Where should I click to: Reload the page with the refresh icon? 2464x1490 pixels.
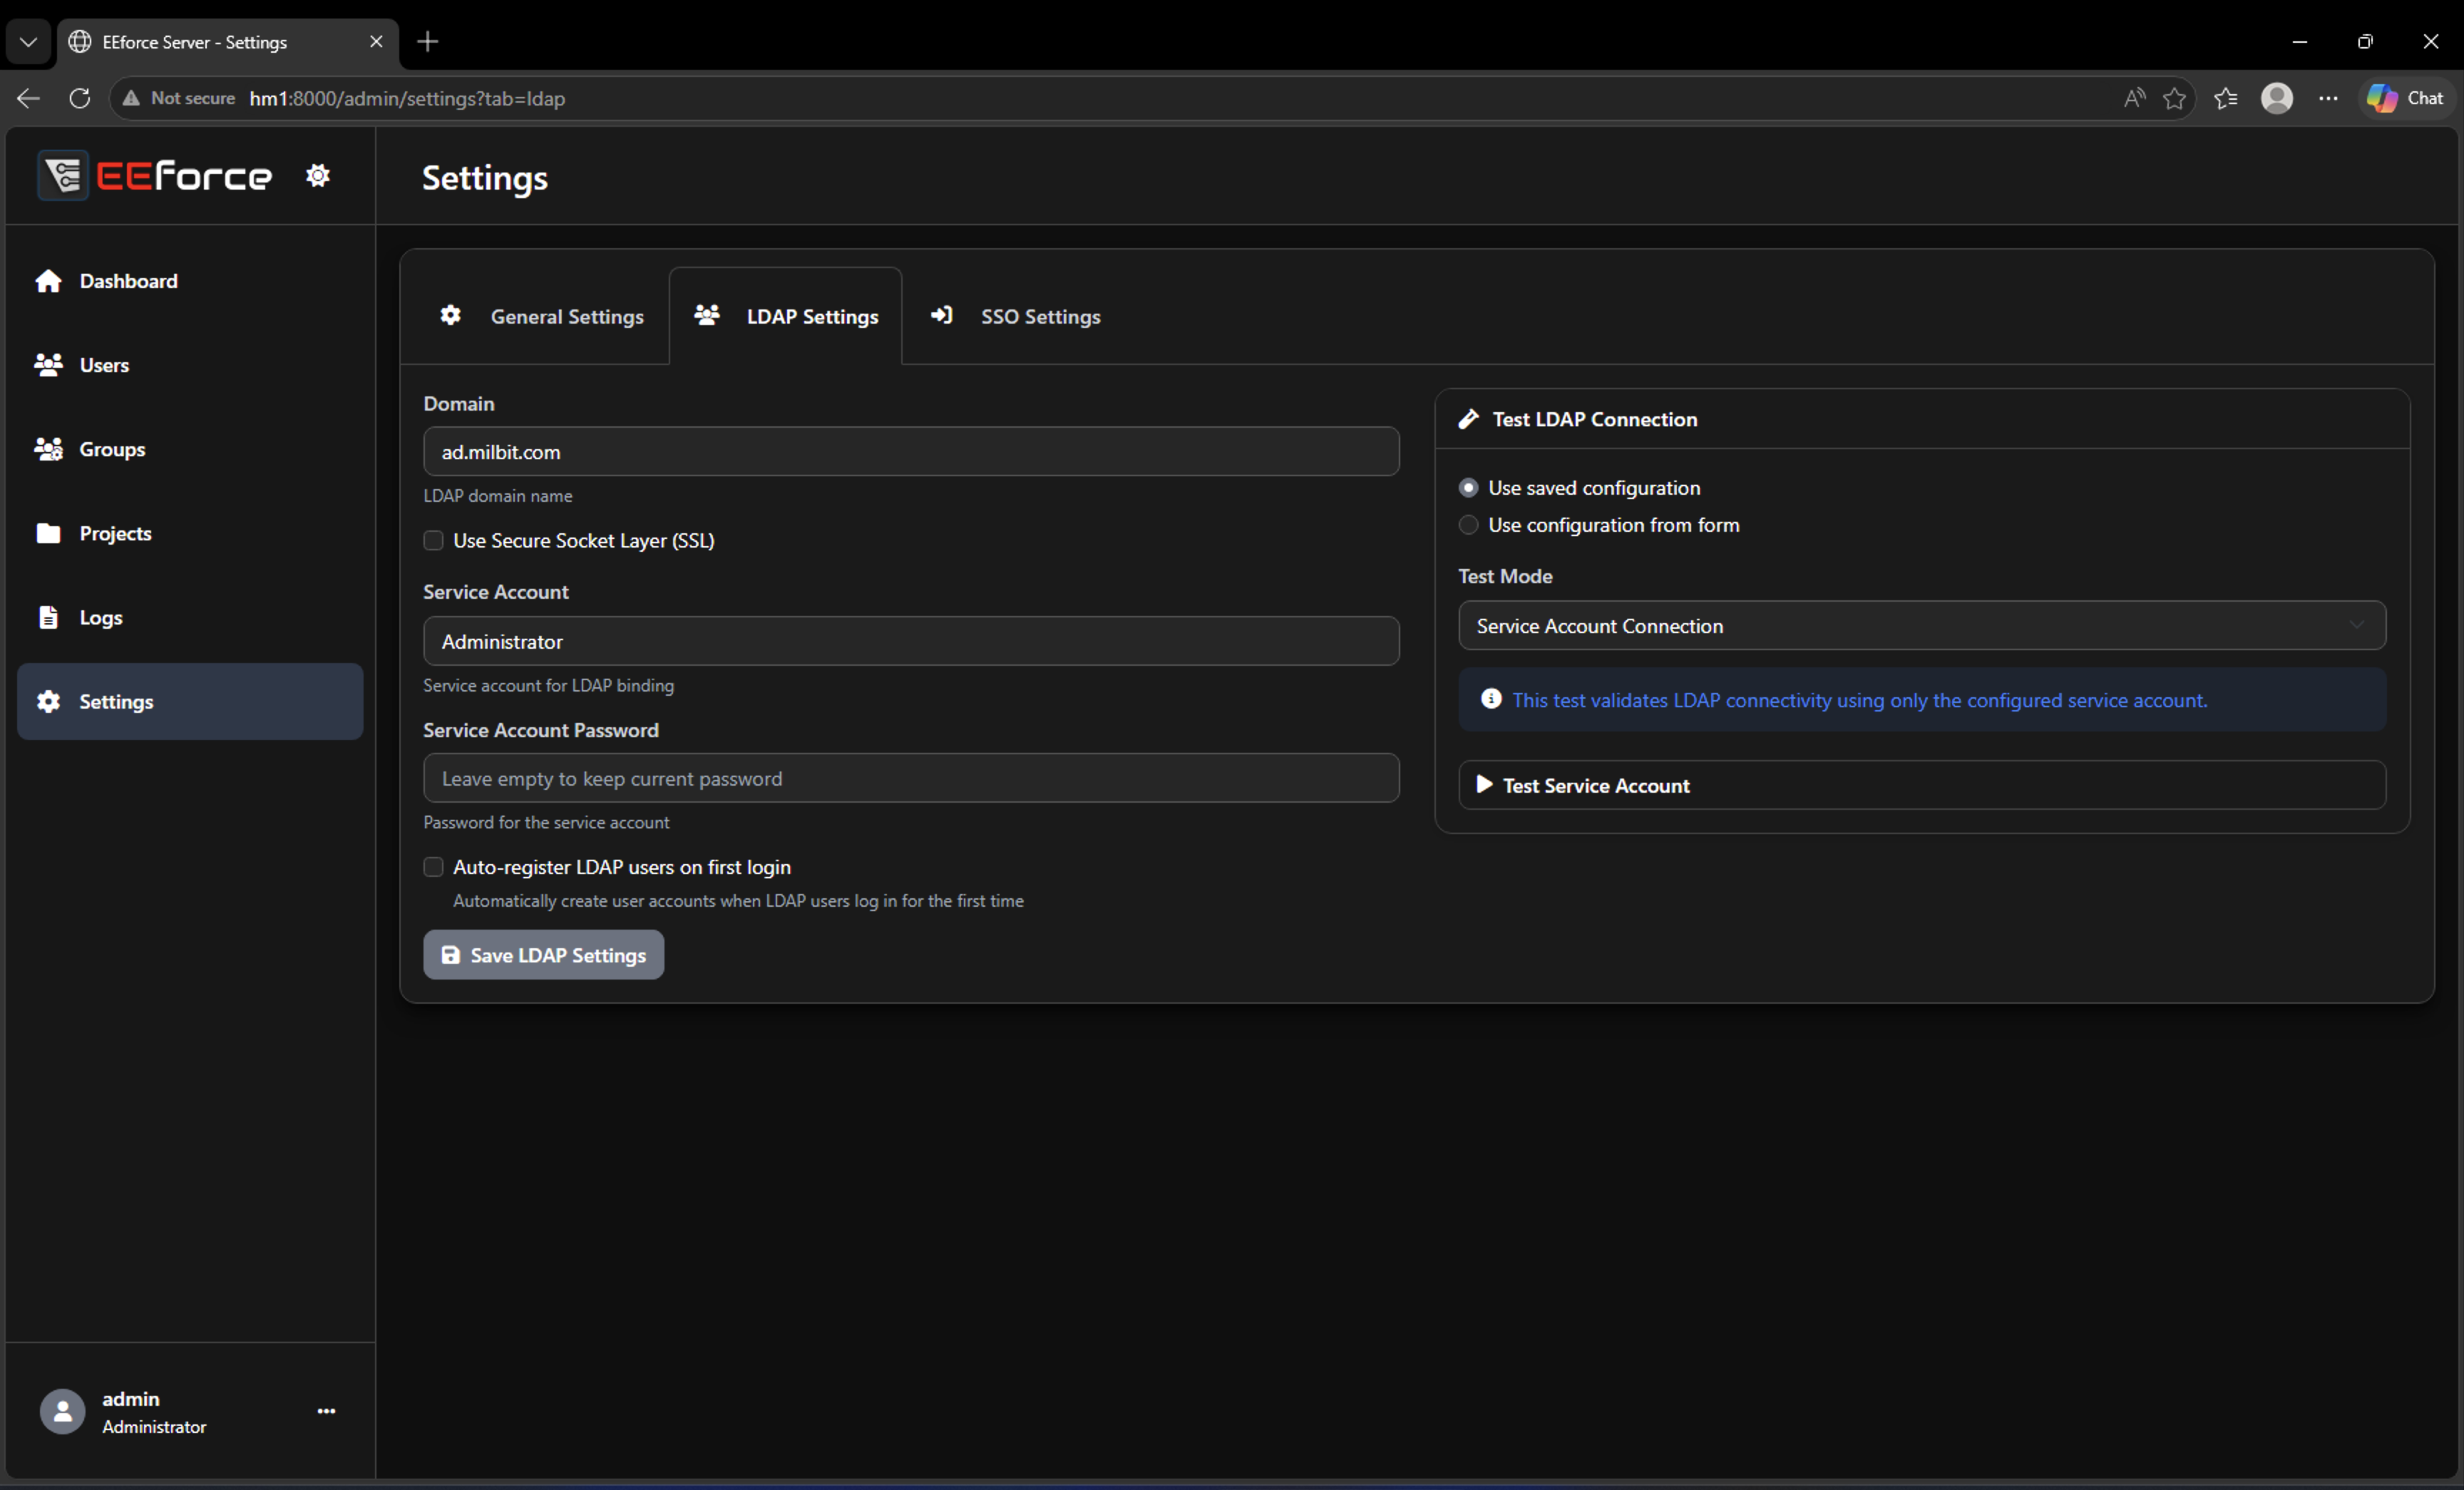tap(80, 98)
